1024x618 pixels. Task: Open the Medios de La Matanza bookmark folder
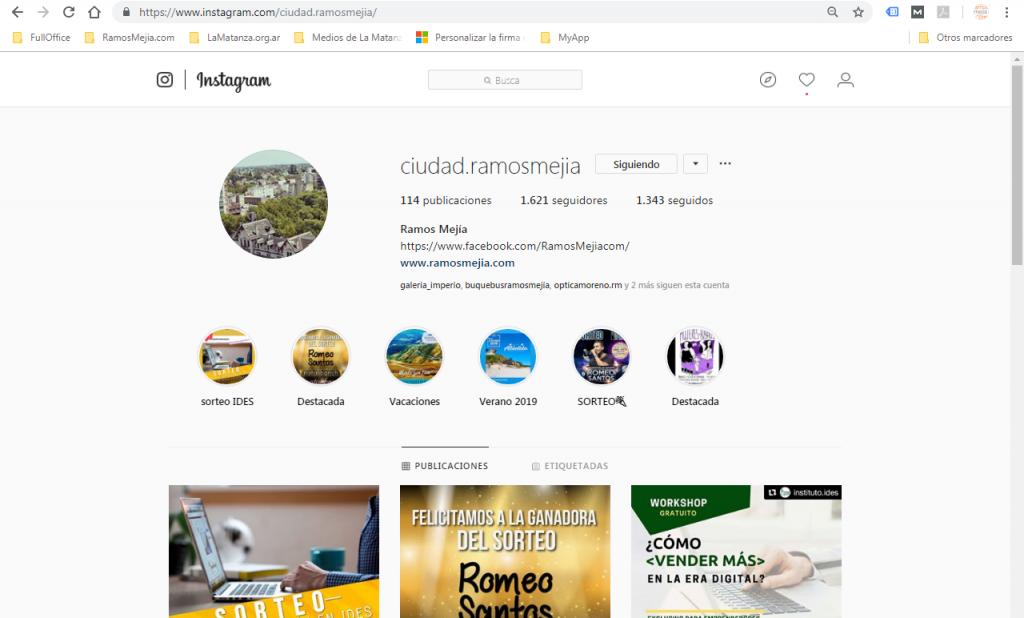click(x=347, y=38)
